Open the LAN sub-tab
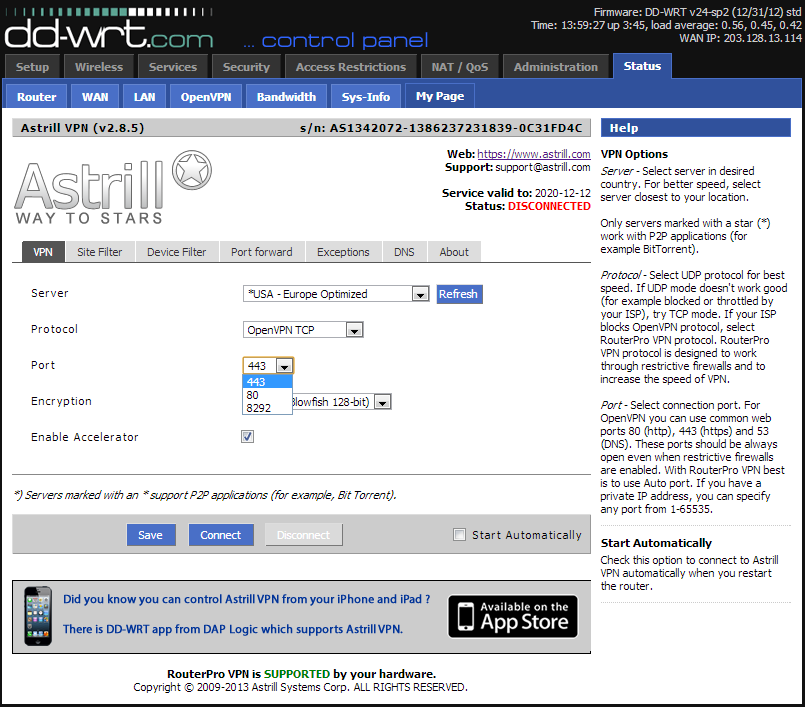This screenshot has height=707, width=805. (144, 97)
